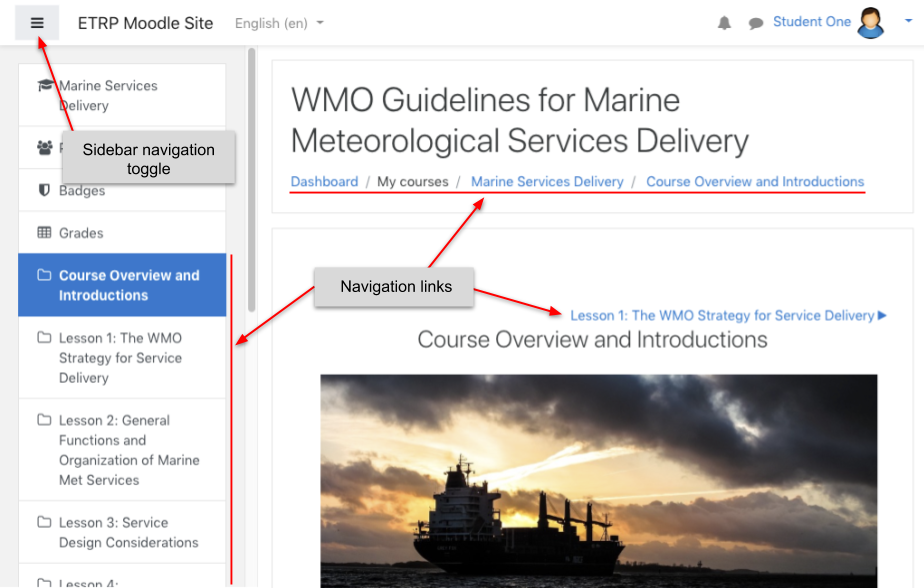Expand the user menu dropdown arrow
Screen dimensions: 924x588
click(x=908, y=21)
